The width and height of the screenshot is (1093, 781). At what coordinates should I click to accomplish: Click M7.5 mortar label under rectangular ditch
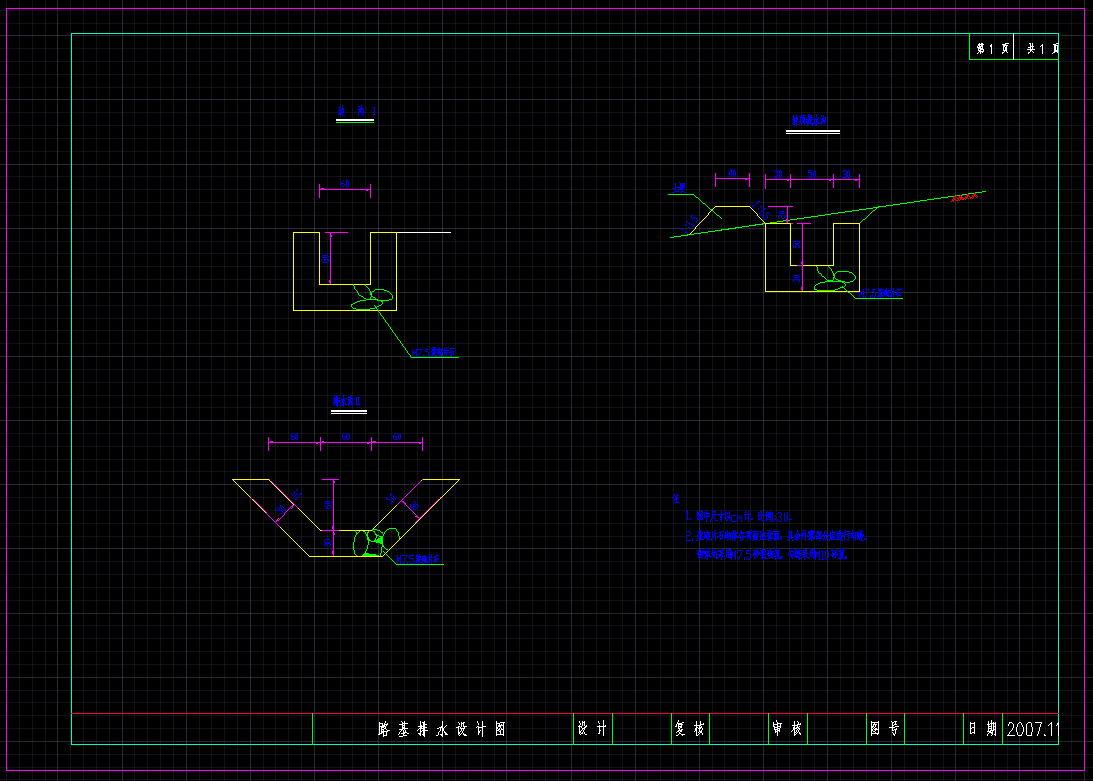point(433,352)
